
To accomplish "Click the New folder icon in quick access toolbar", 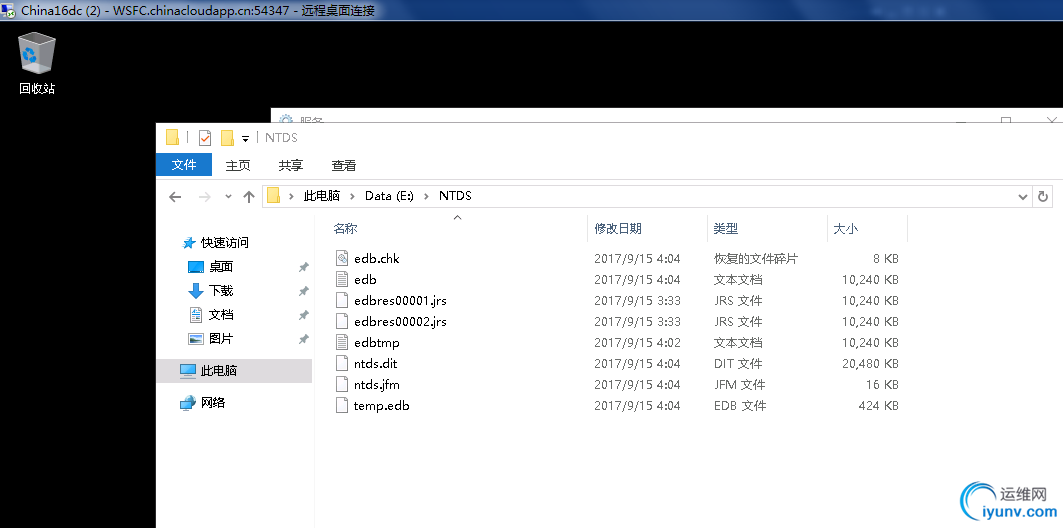I will [228, 138].
